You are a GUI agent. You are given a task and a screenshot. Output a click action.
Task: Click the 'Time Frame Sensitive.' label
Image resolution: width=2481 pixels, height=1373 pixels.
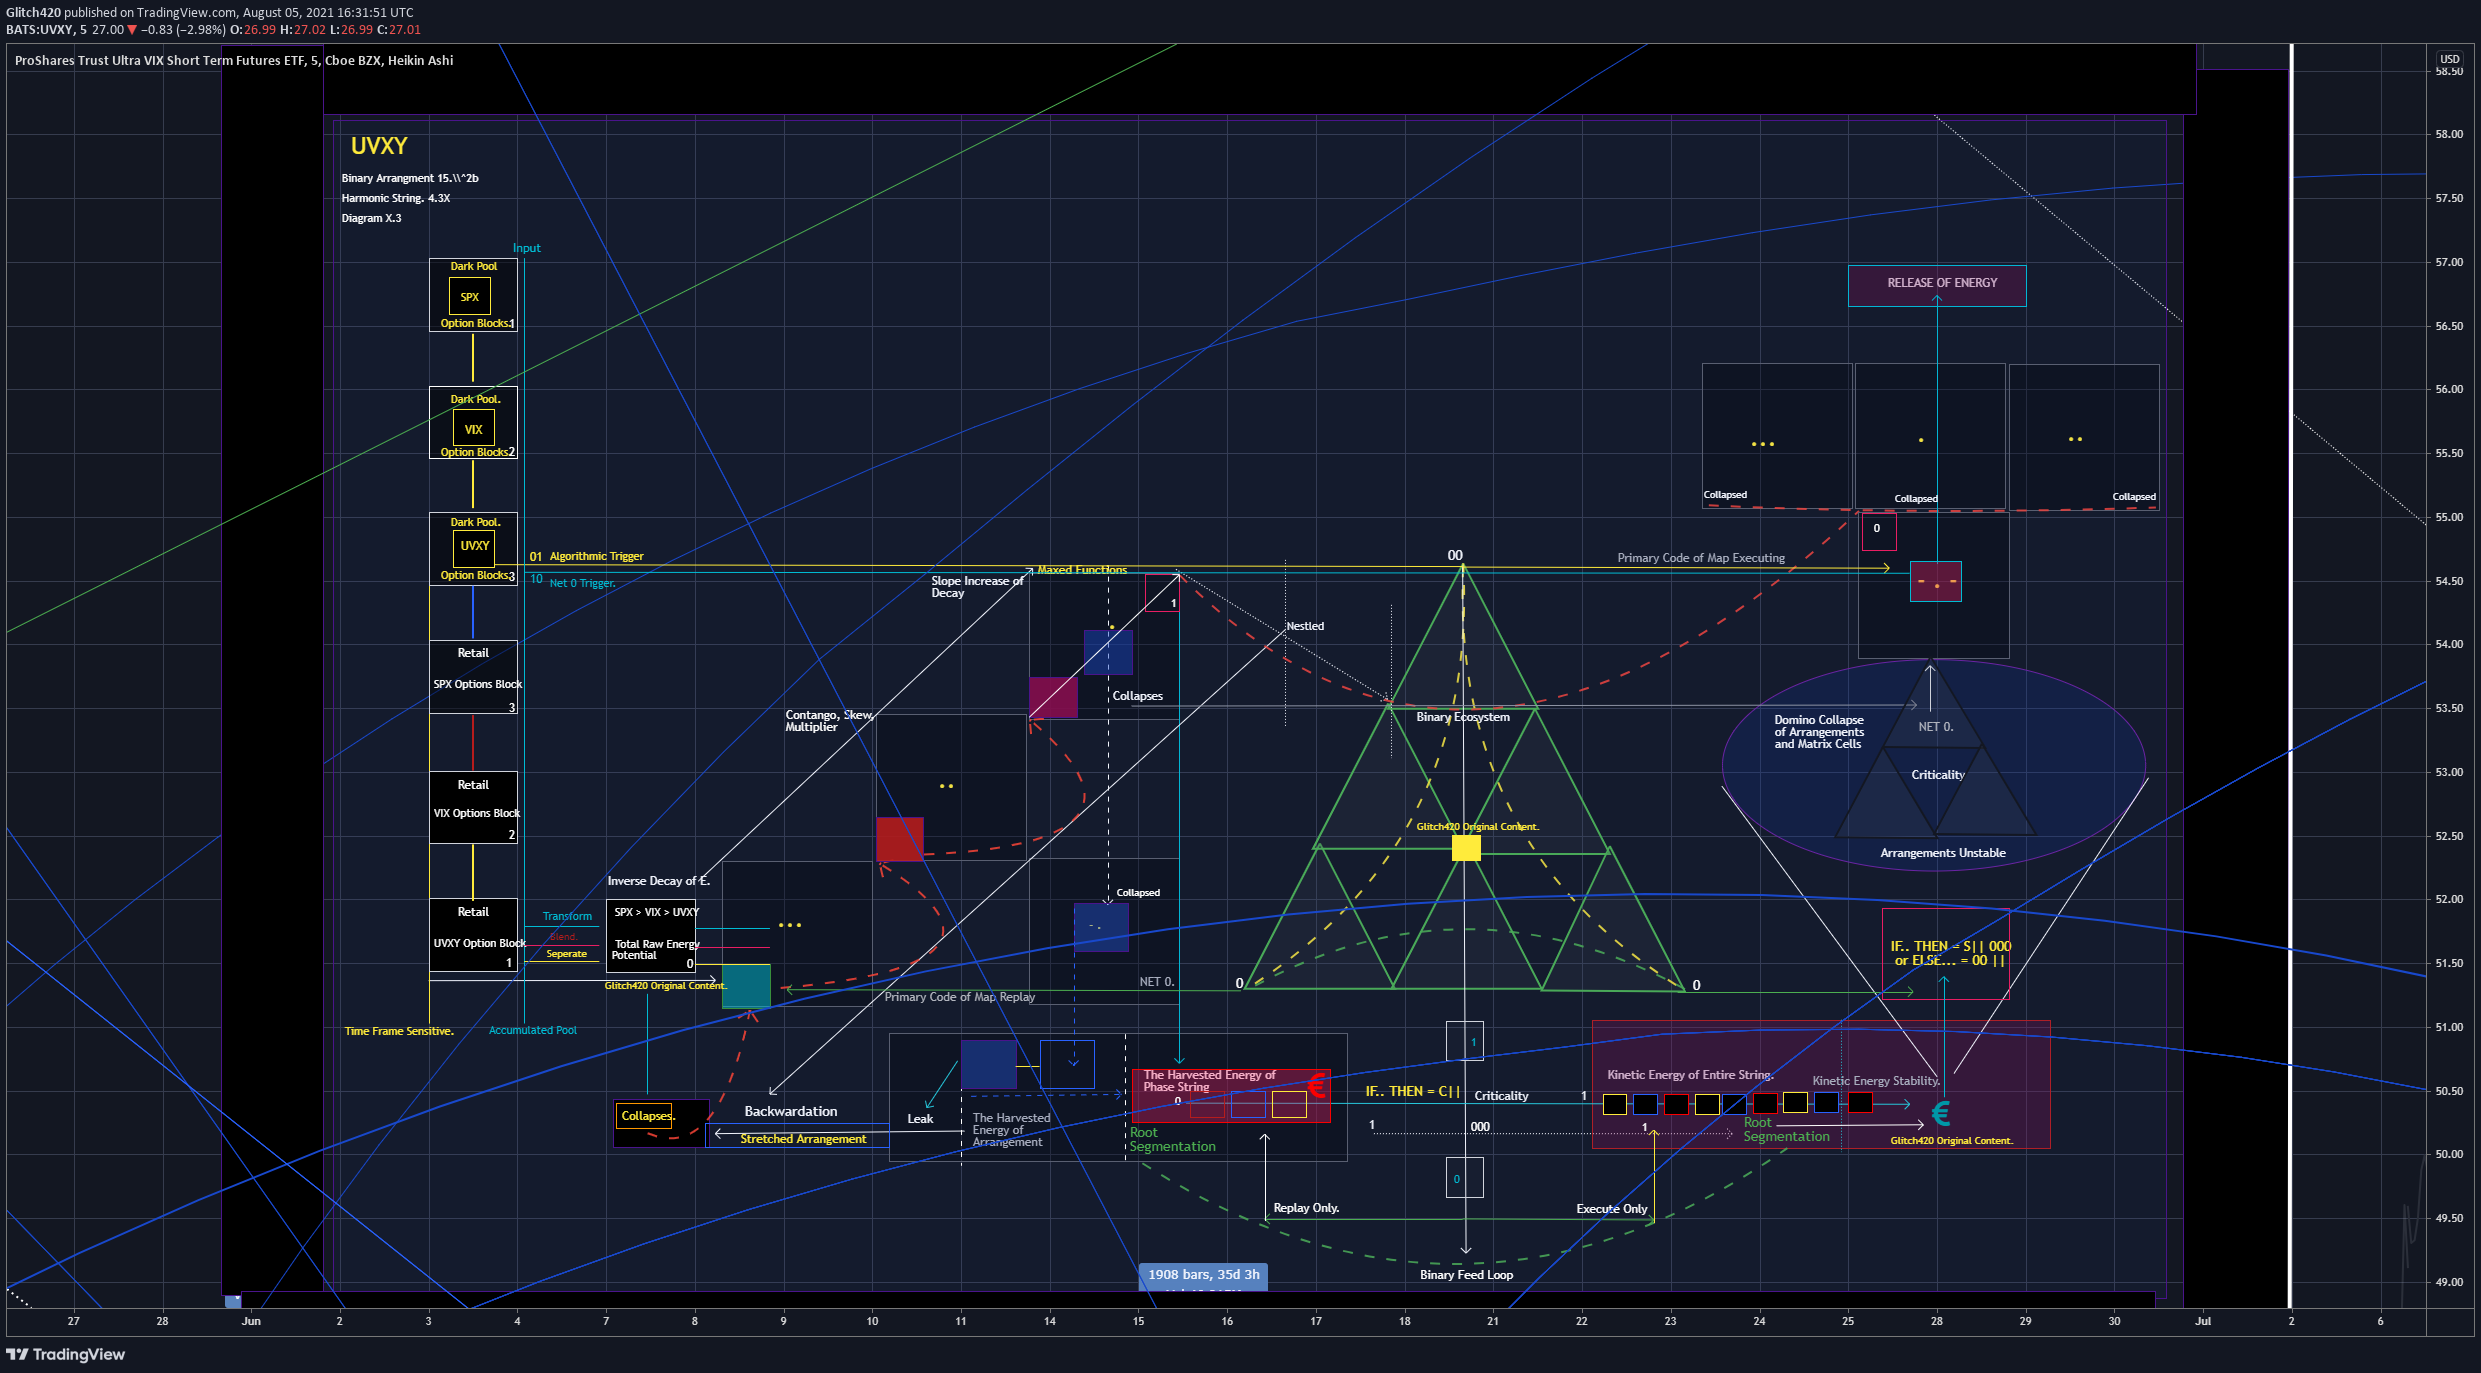coord(399,1031)
